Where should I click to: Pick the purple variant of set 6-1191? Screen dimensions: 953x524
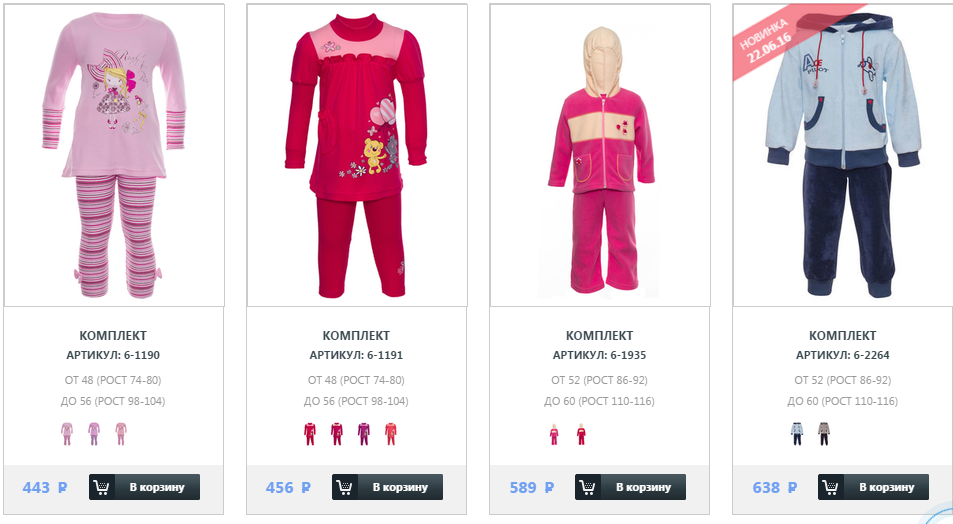click(x=363, y=433)
